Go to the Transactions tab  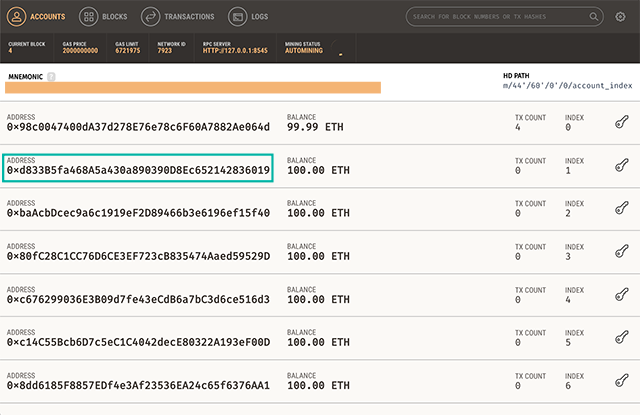pos(177,17)
